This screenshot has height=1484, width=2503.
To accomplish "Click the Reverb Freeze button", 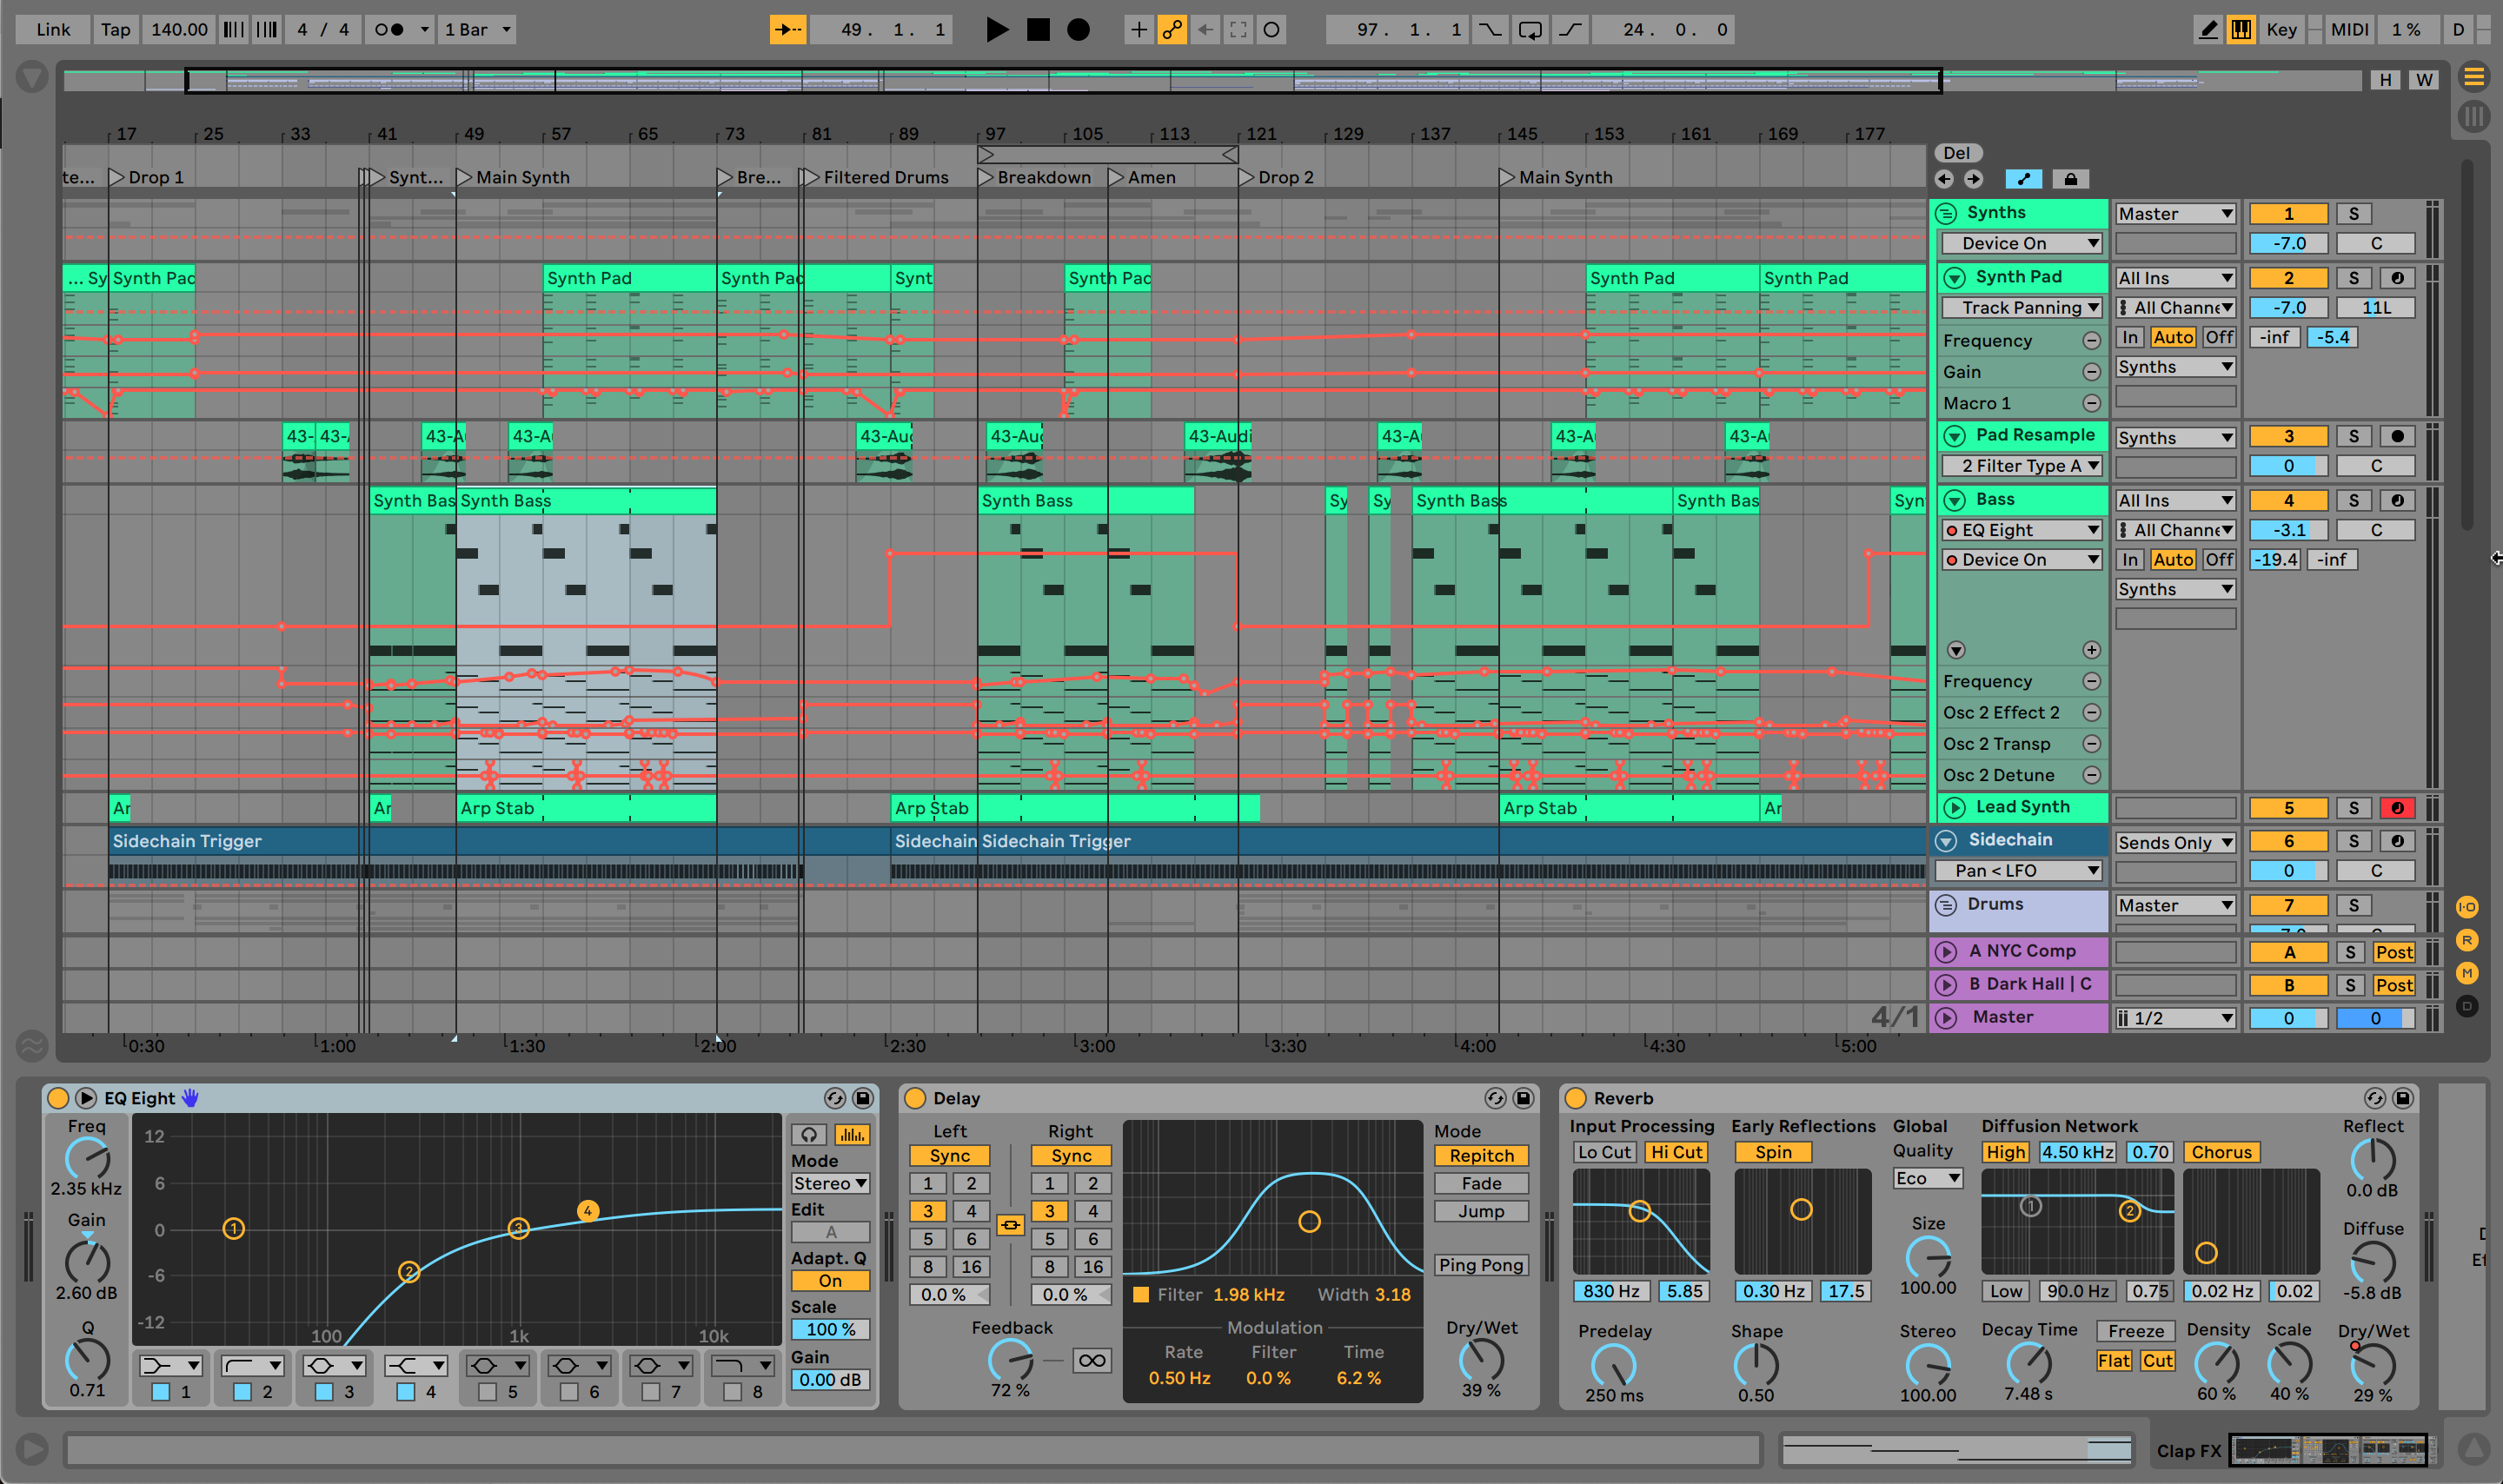I will 2136,1331.
